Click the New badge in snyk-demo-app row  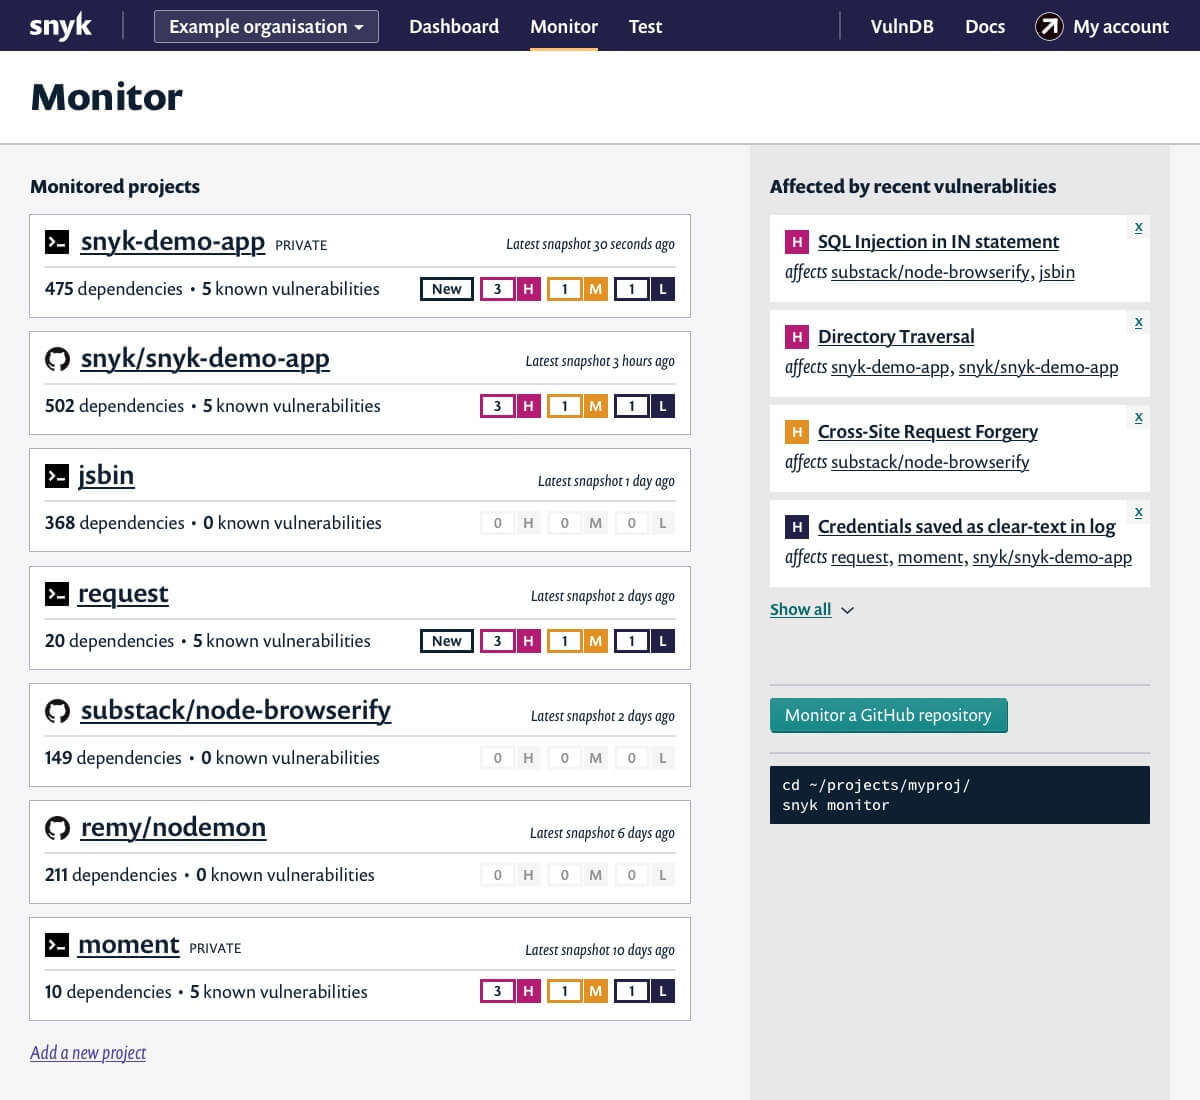[x=446, y=289]
